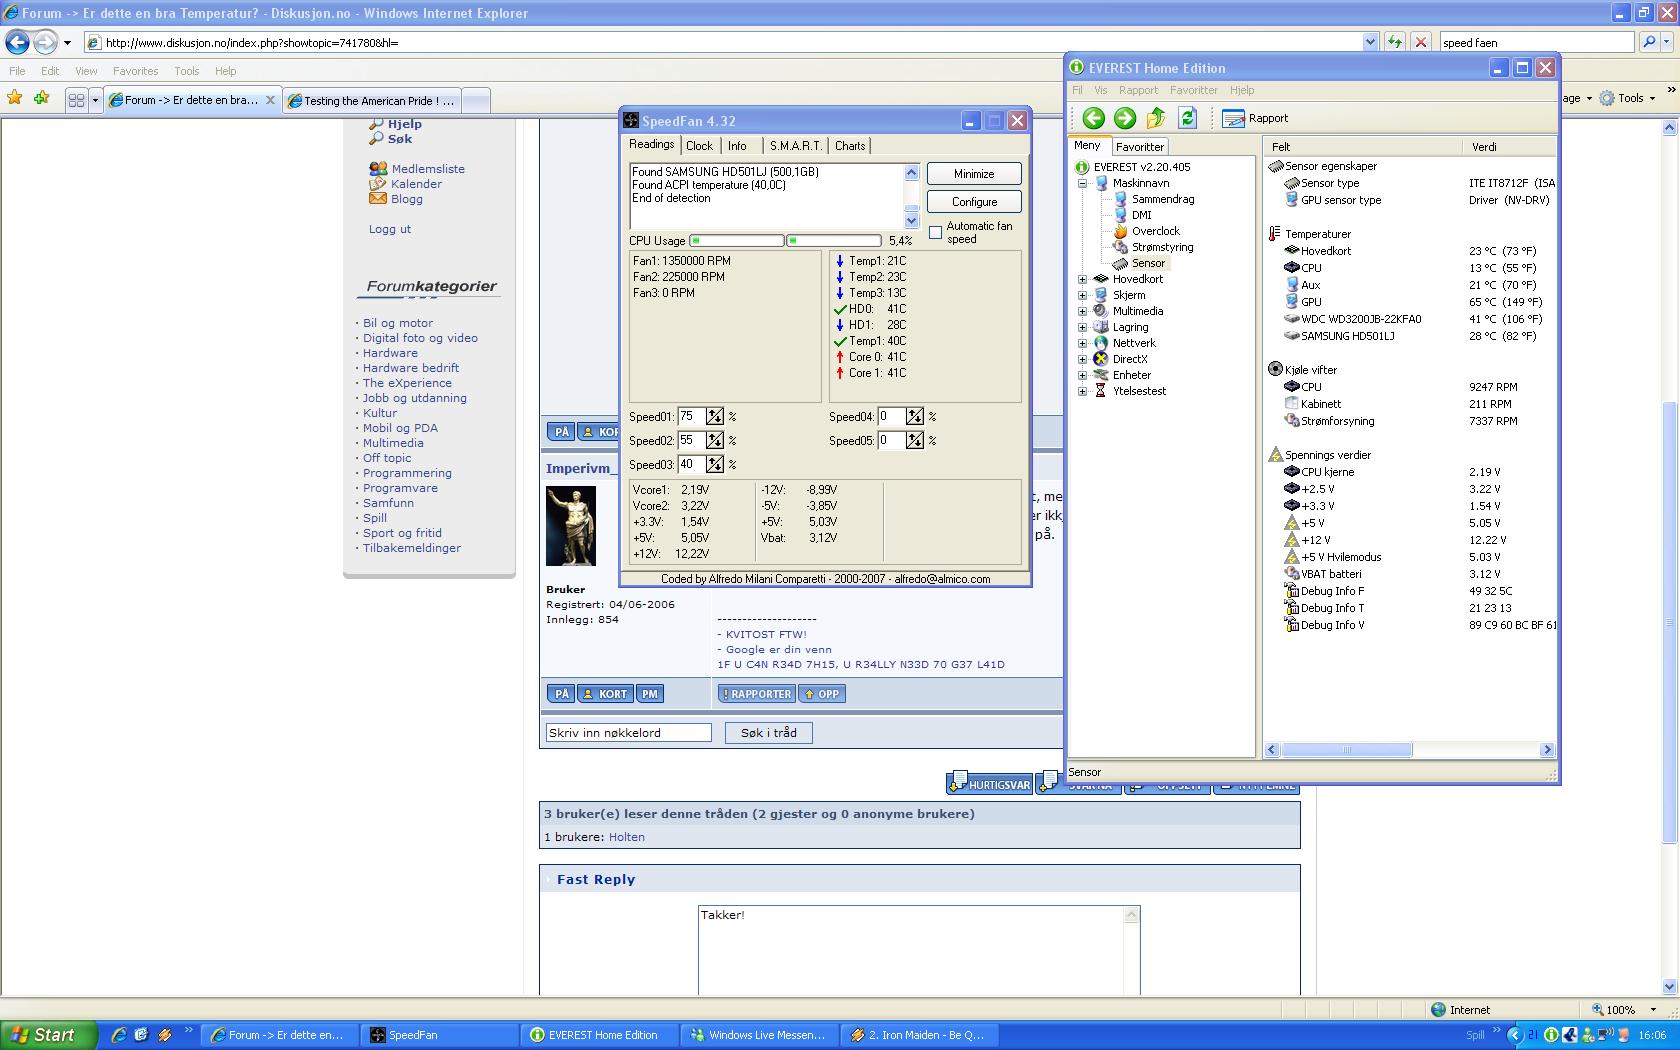Open the Hardware forum category link
This screenshot has height=1050, width=1680.
point(390,353)
